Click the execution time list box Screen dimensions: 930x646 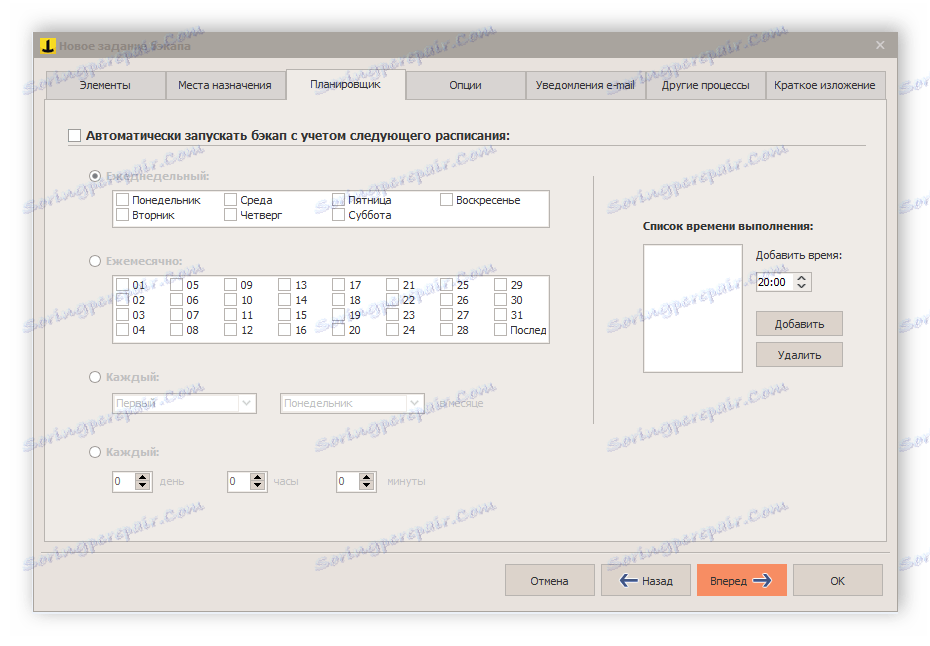click(693, 308)
